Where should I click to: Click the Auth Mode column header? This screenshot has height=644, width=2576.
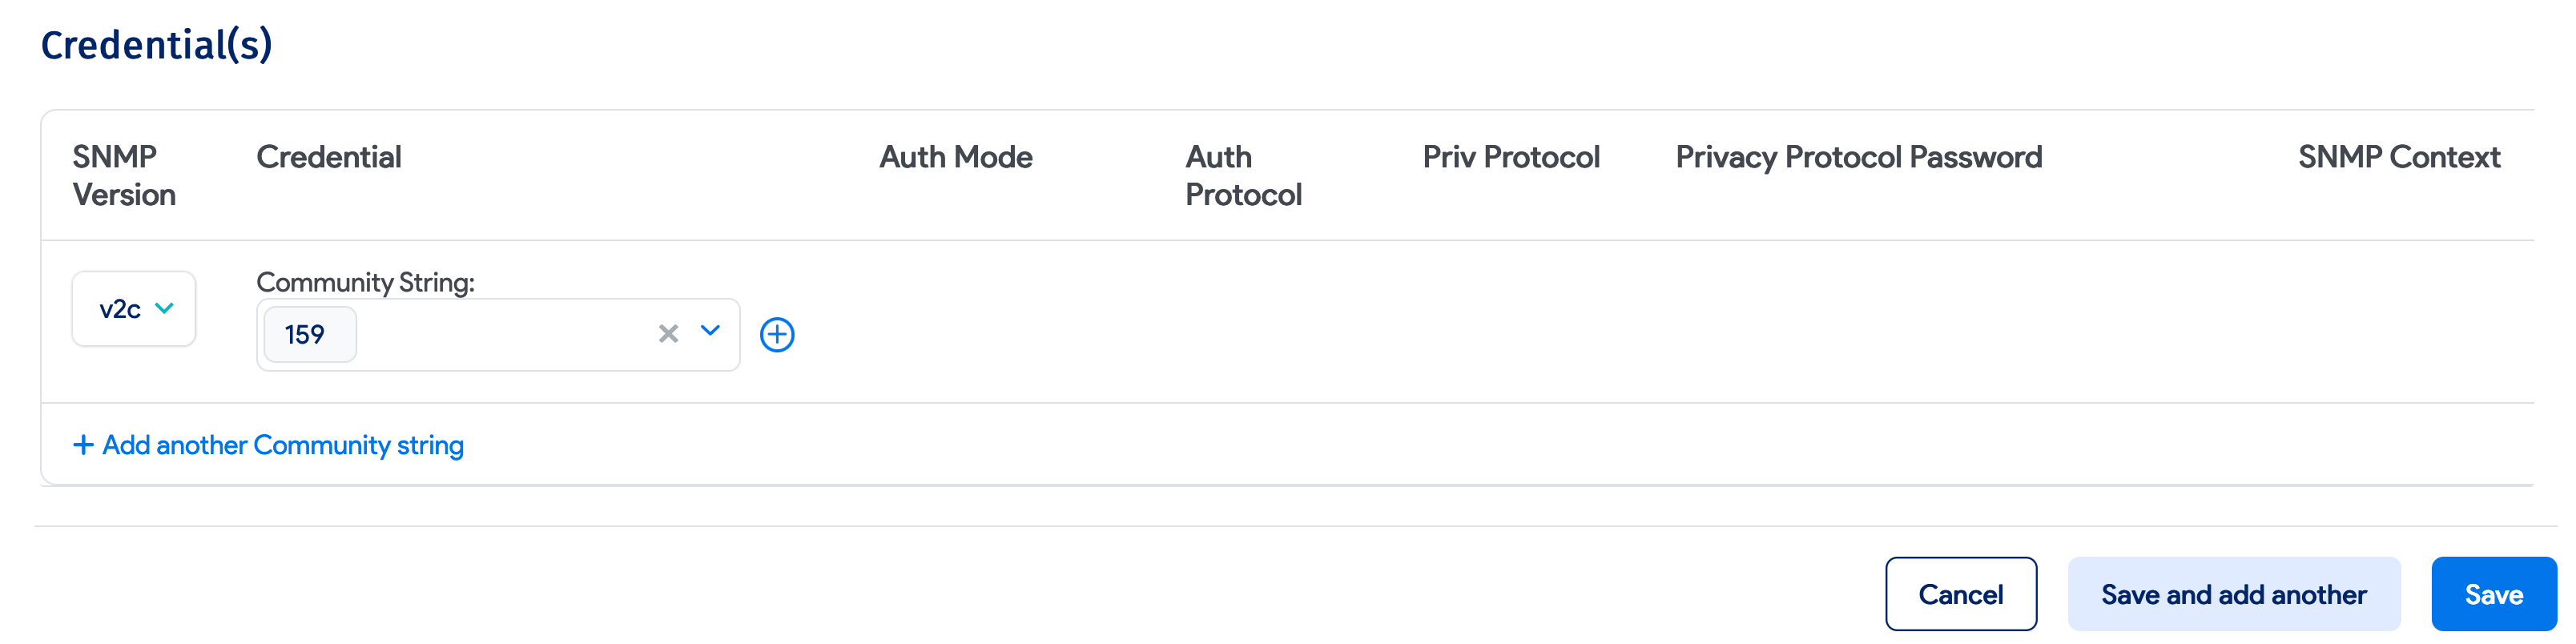[x=955, y=157]
